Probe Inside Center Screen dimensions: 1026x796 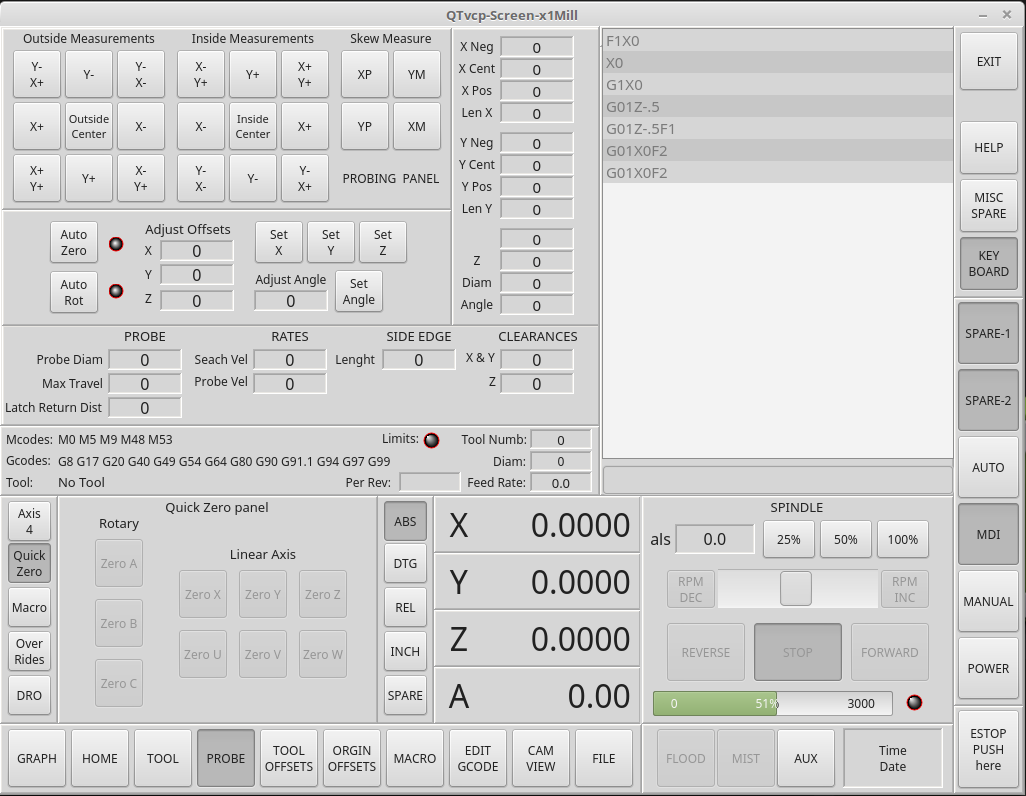point(253,126)
